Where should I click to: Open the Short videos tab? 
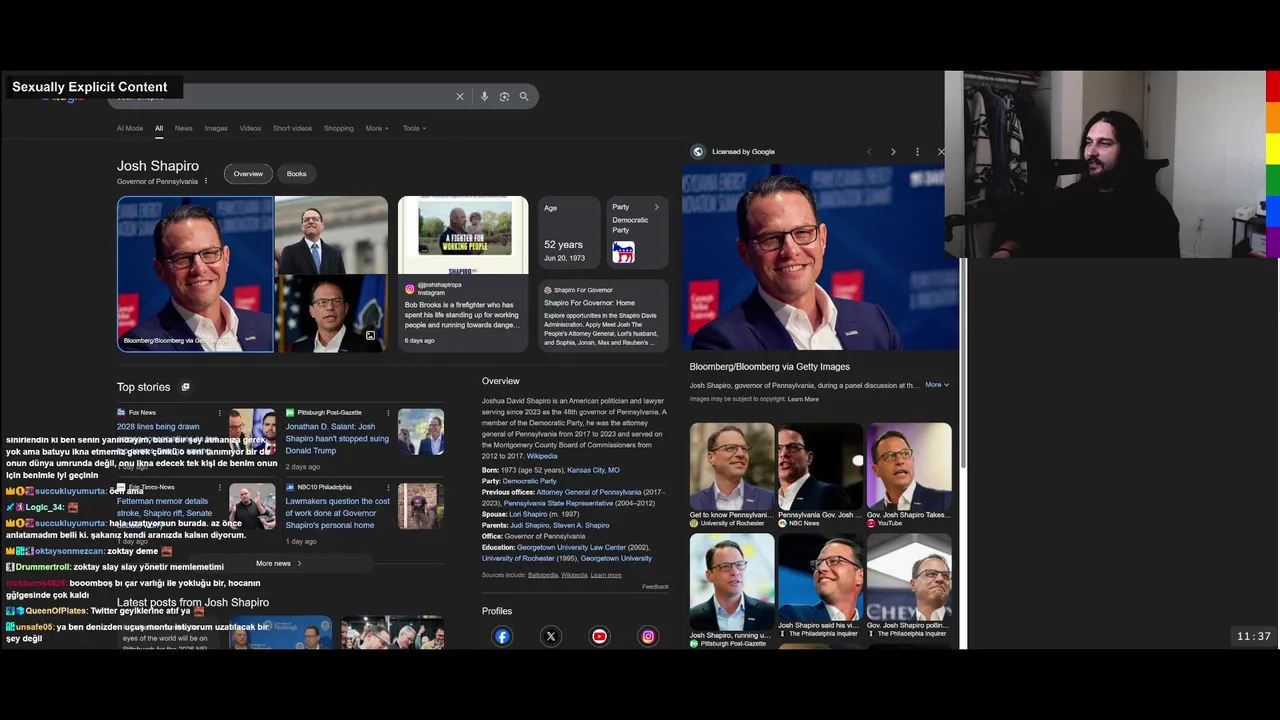point(292,128)
